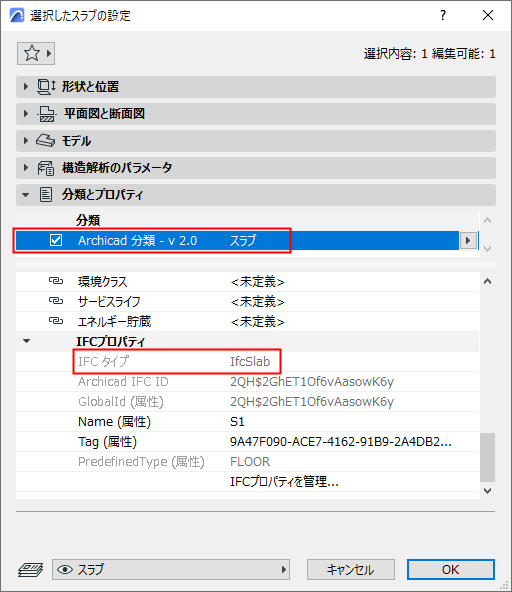Image resolution: width=512 pixels, height=592 pixels.
Task: Select the 環境クラス value <未定義>
Action: coord(258,282)
